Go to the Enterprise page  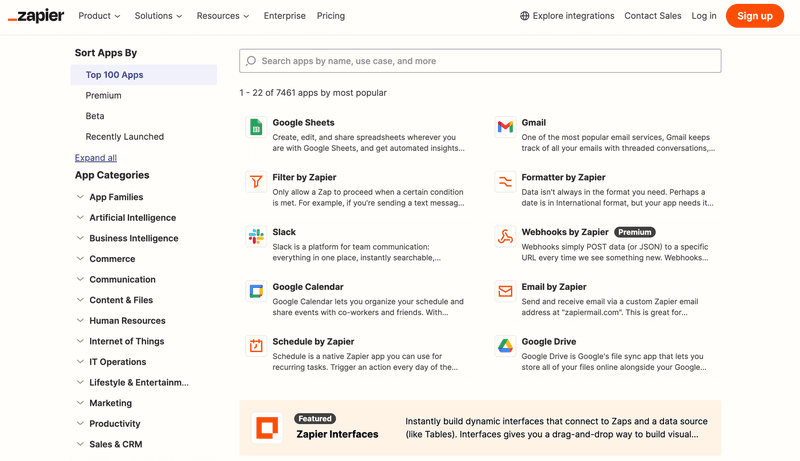click(x=285, y=16)
